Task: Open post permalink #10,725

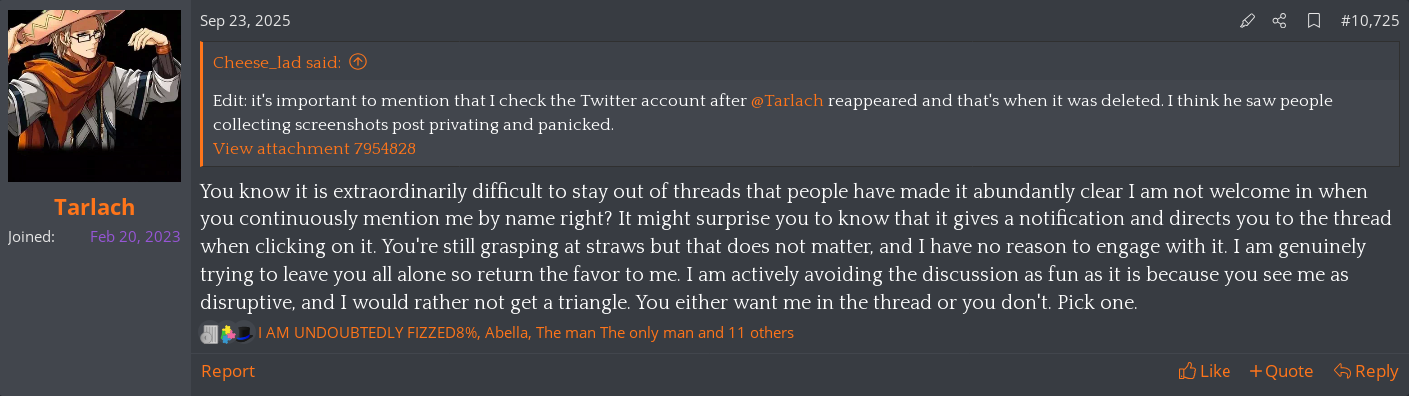Action: (1369, 21)
